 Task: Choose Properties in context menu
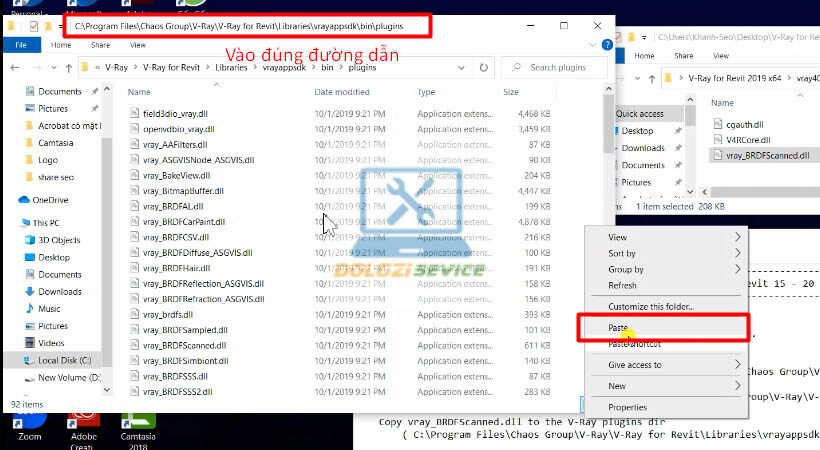pyautogui.click(x=666, y=407)
